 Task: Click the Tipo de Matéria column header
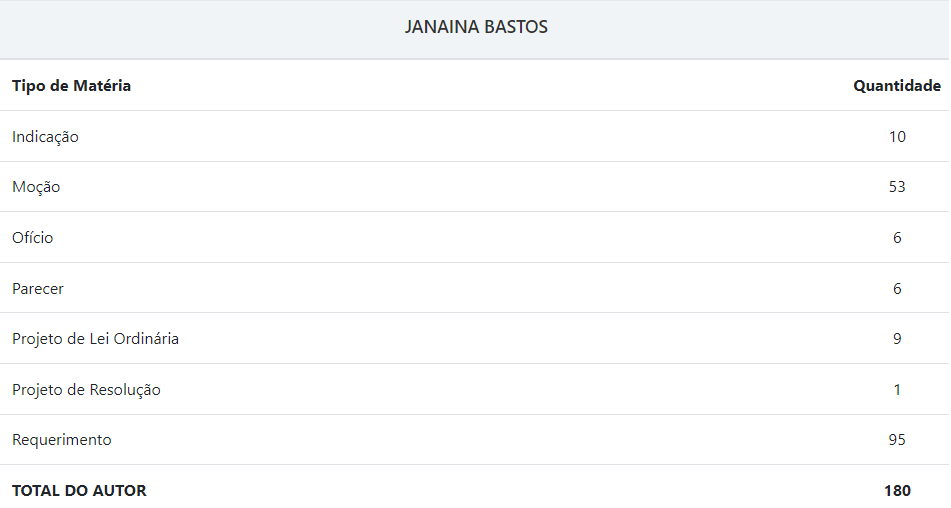pos(71,86)
